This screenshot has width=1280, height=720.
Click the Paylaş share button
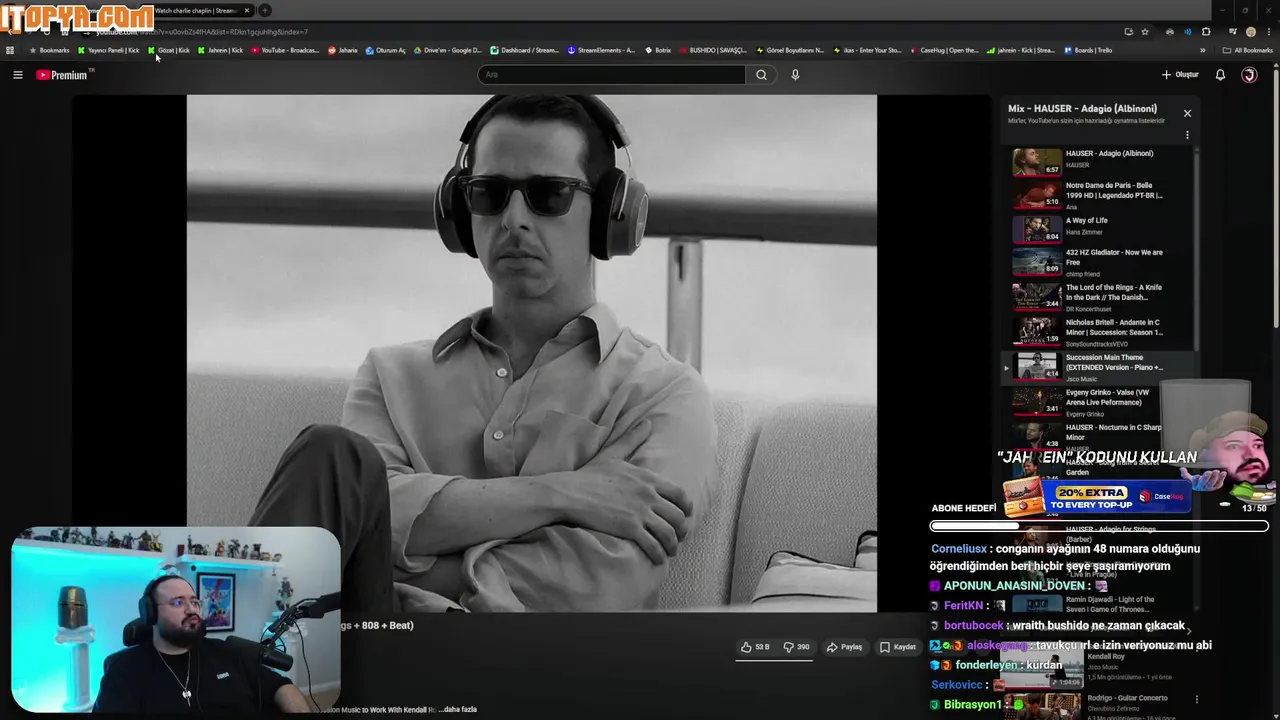844,647
